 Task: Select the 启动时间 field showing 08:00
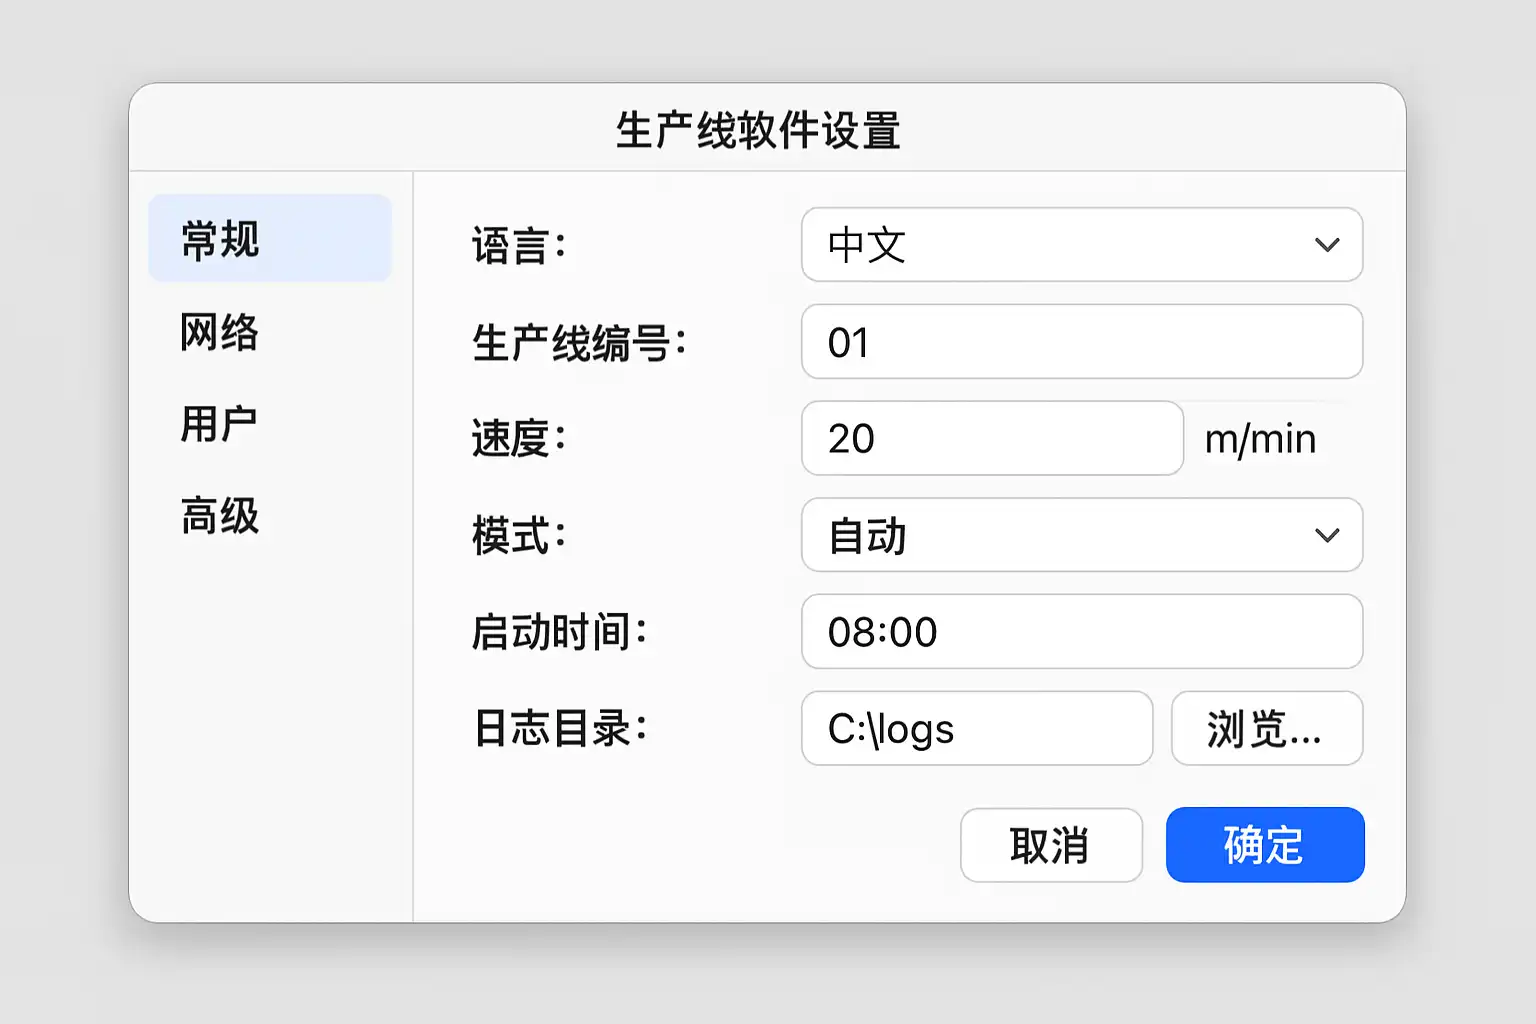click(x=1082, y=632)
